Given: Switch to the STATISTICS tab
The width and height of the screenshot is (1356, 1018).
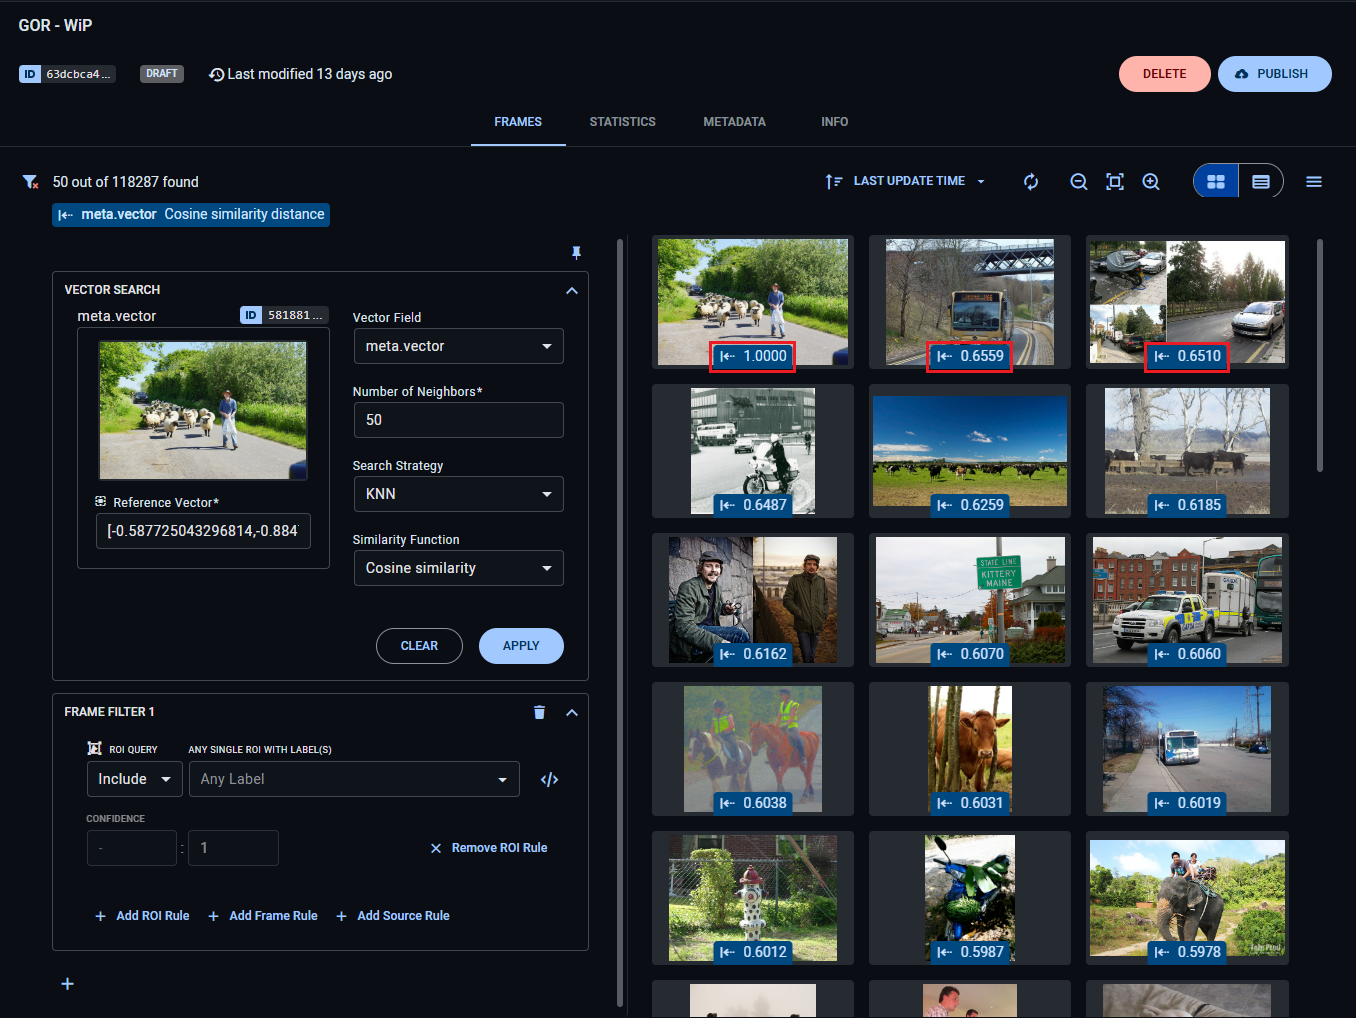Looking at the screenshot, I should tap(622, 121).
